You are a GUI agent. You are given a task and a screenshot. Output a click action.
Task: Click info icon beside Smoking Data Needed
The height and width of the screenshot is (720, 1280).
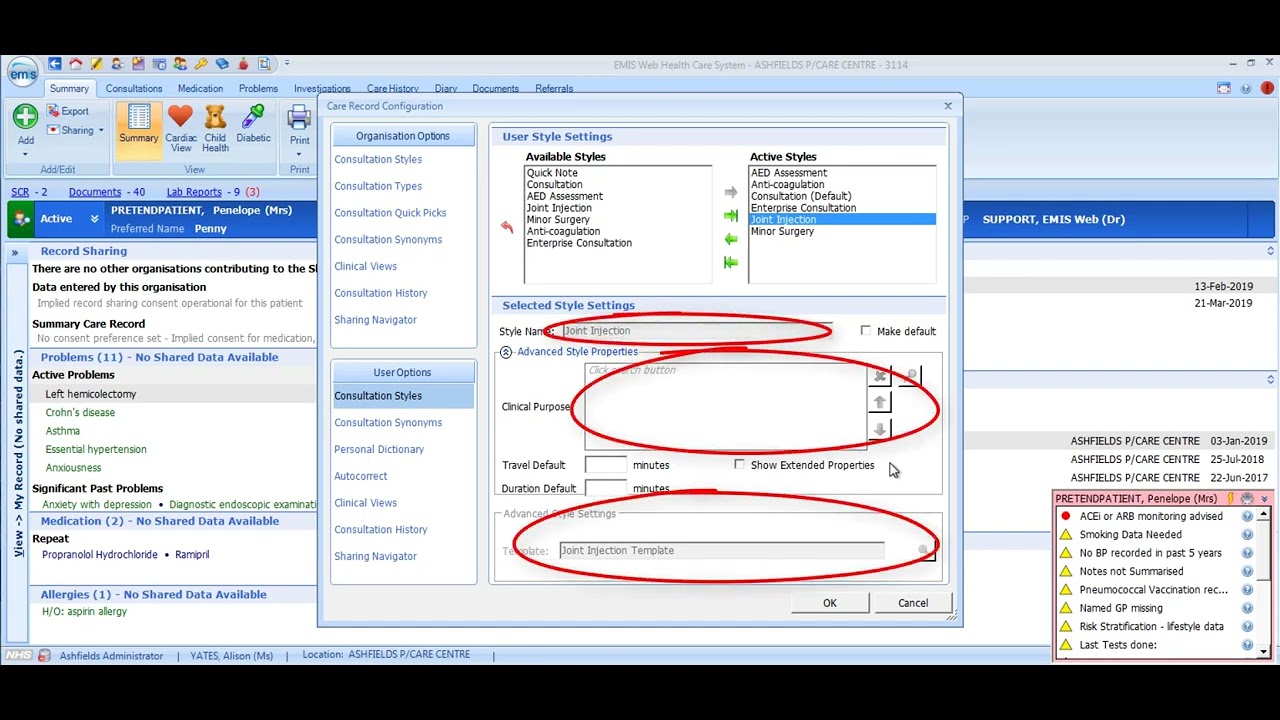click(1247, 535)
